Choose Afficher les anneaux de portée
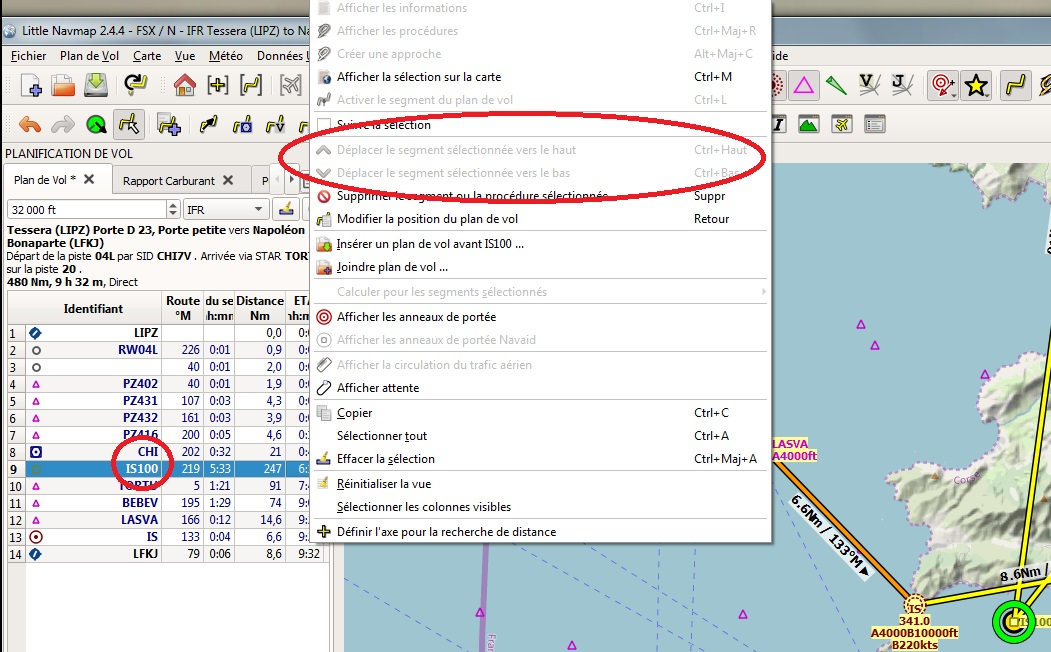Image resolution: width=1051 pixels, height=652 pixels. tap(542, 316)
